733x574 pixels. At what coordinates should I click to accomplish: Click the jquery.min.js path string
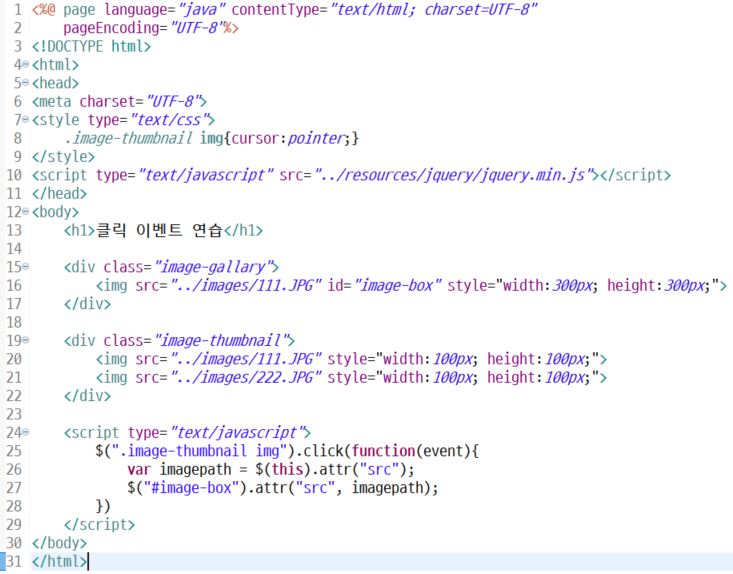click(454, 175)
